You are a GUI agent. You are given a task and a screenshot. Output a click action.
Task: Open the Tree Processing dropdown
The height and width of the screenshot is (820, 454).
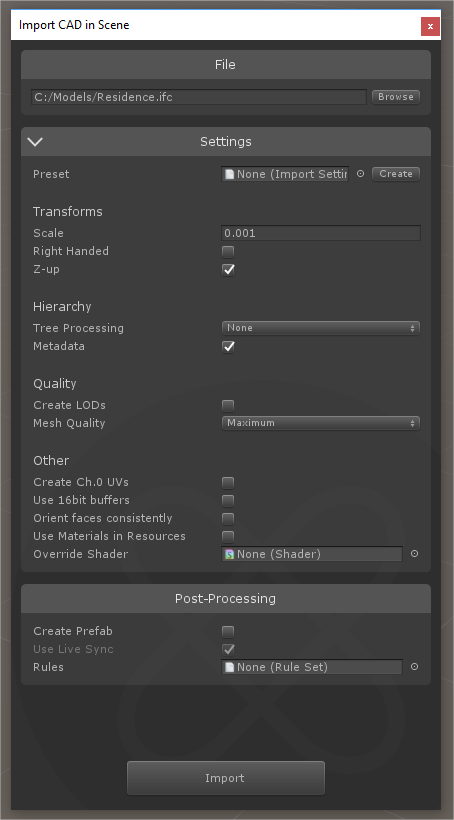tap(321, 328)
